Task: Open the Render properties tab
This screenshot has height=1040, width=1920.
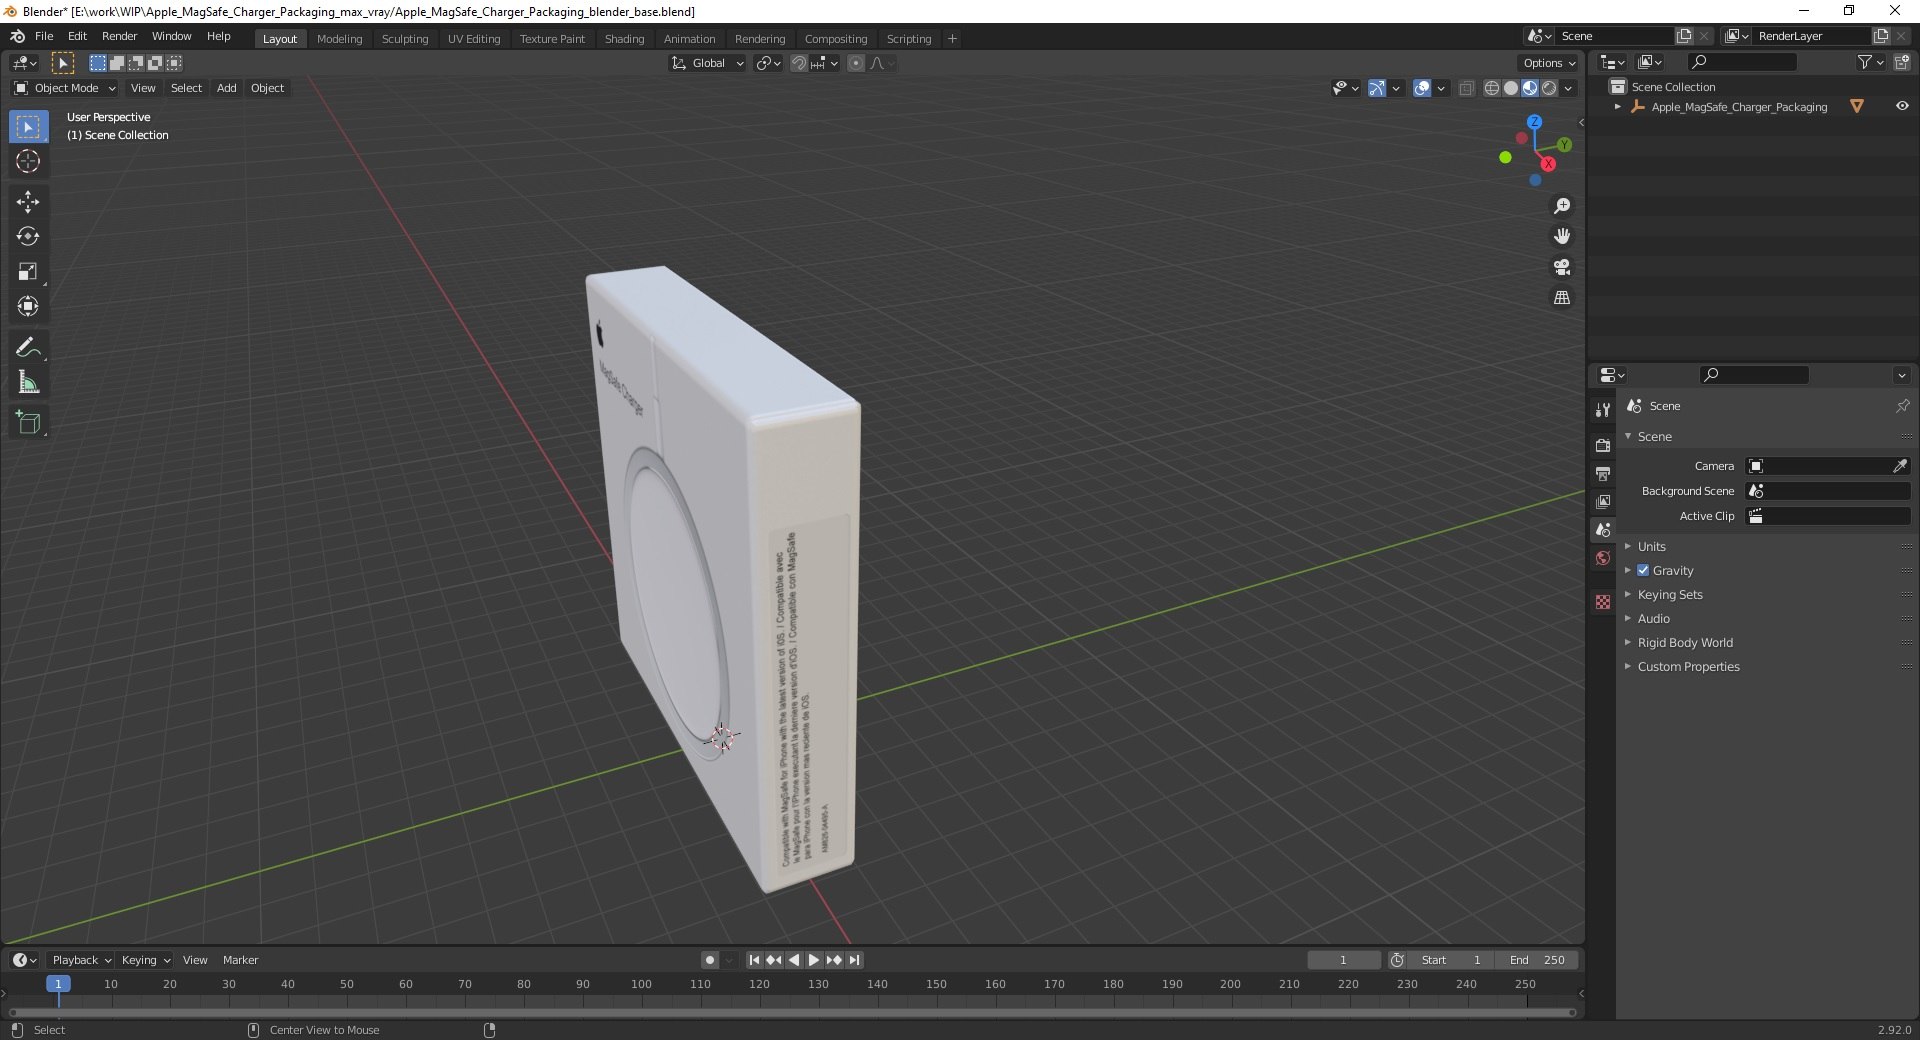Action: coord(1603,445)
